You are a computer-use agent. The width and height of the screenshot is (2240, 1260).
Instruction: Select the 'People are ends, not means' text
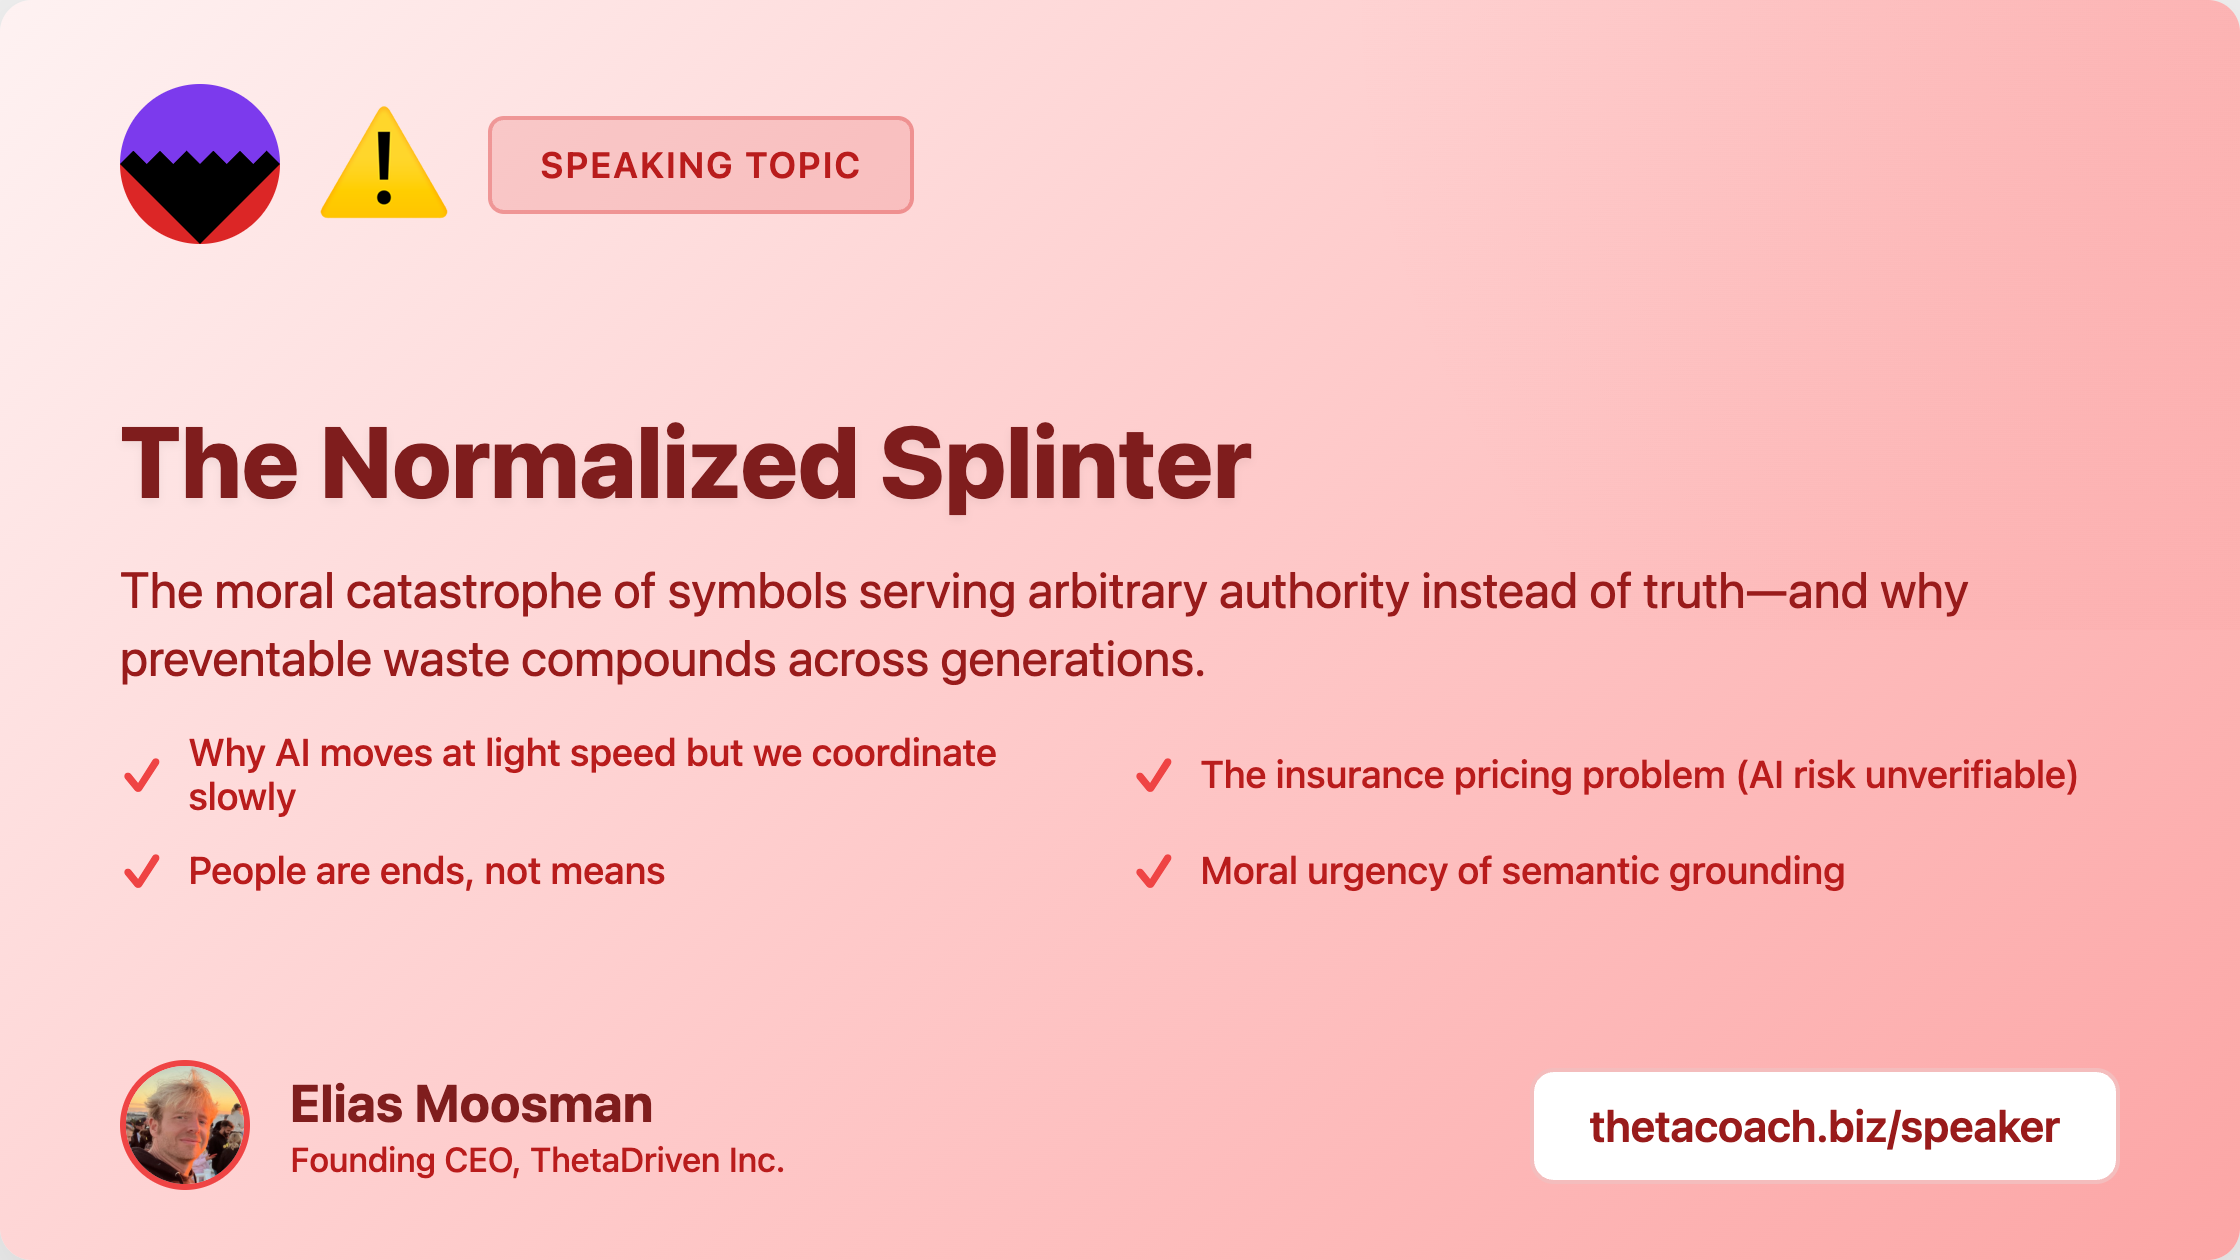[427, 871]
